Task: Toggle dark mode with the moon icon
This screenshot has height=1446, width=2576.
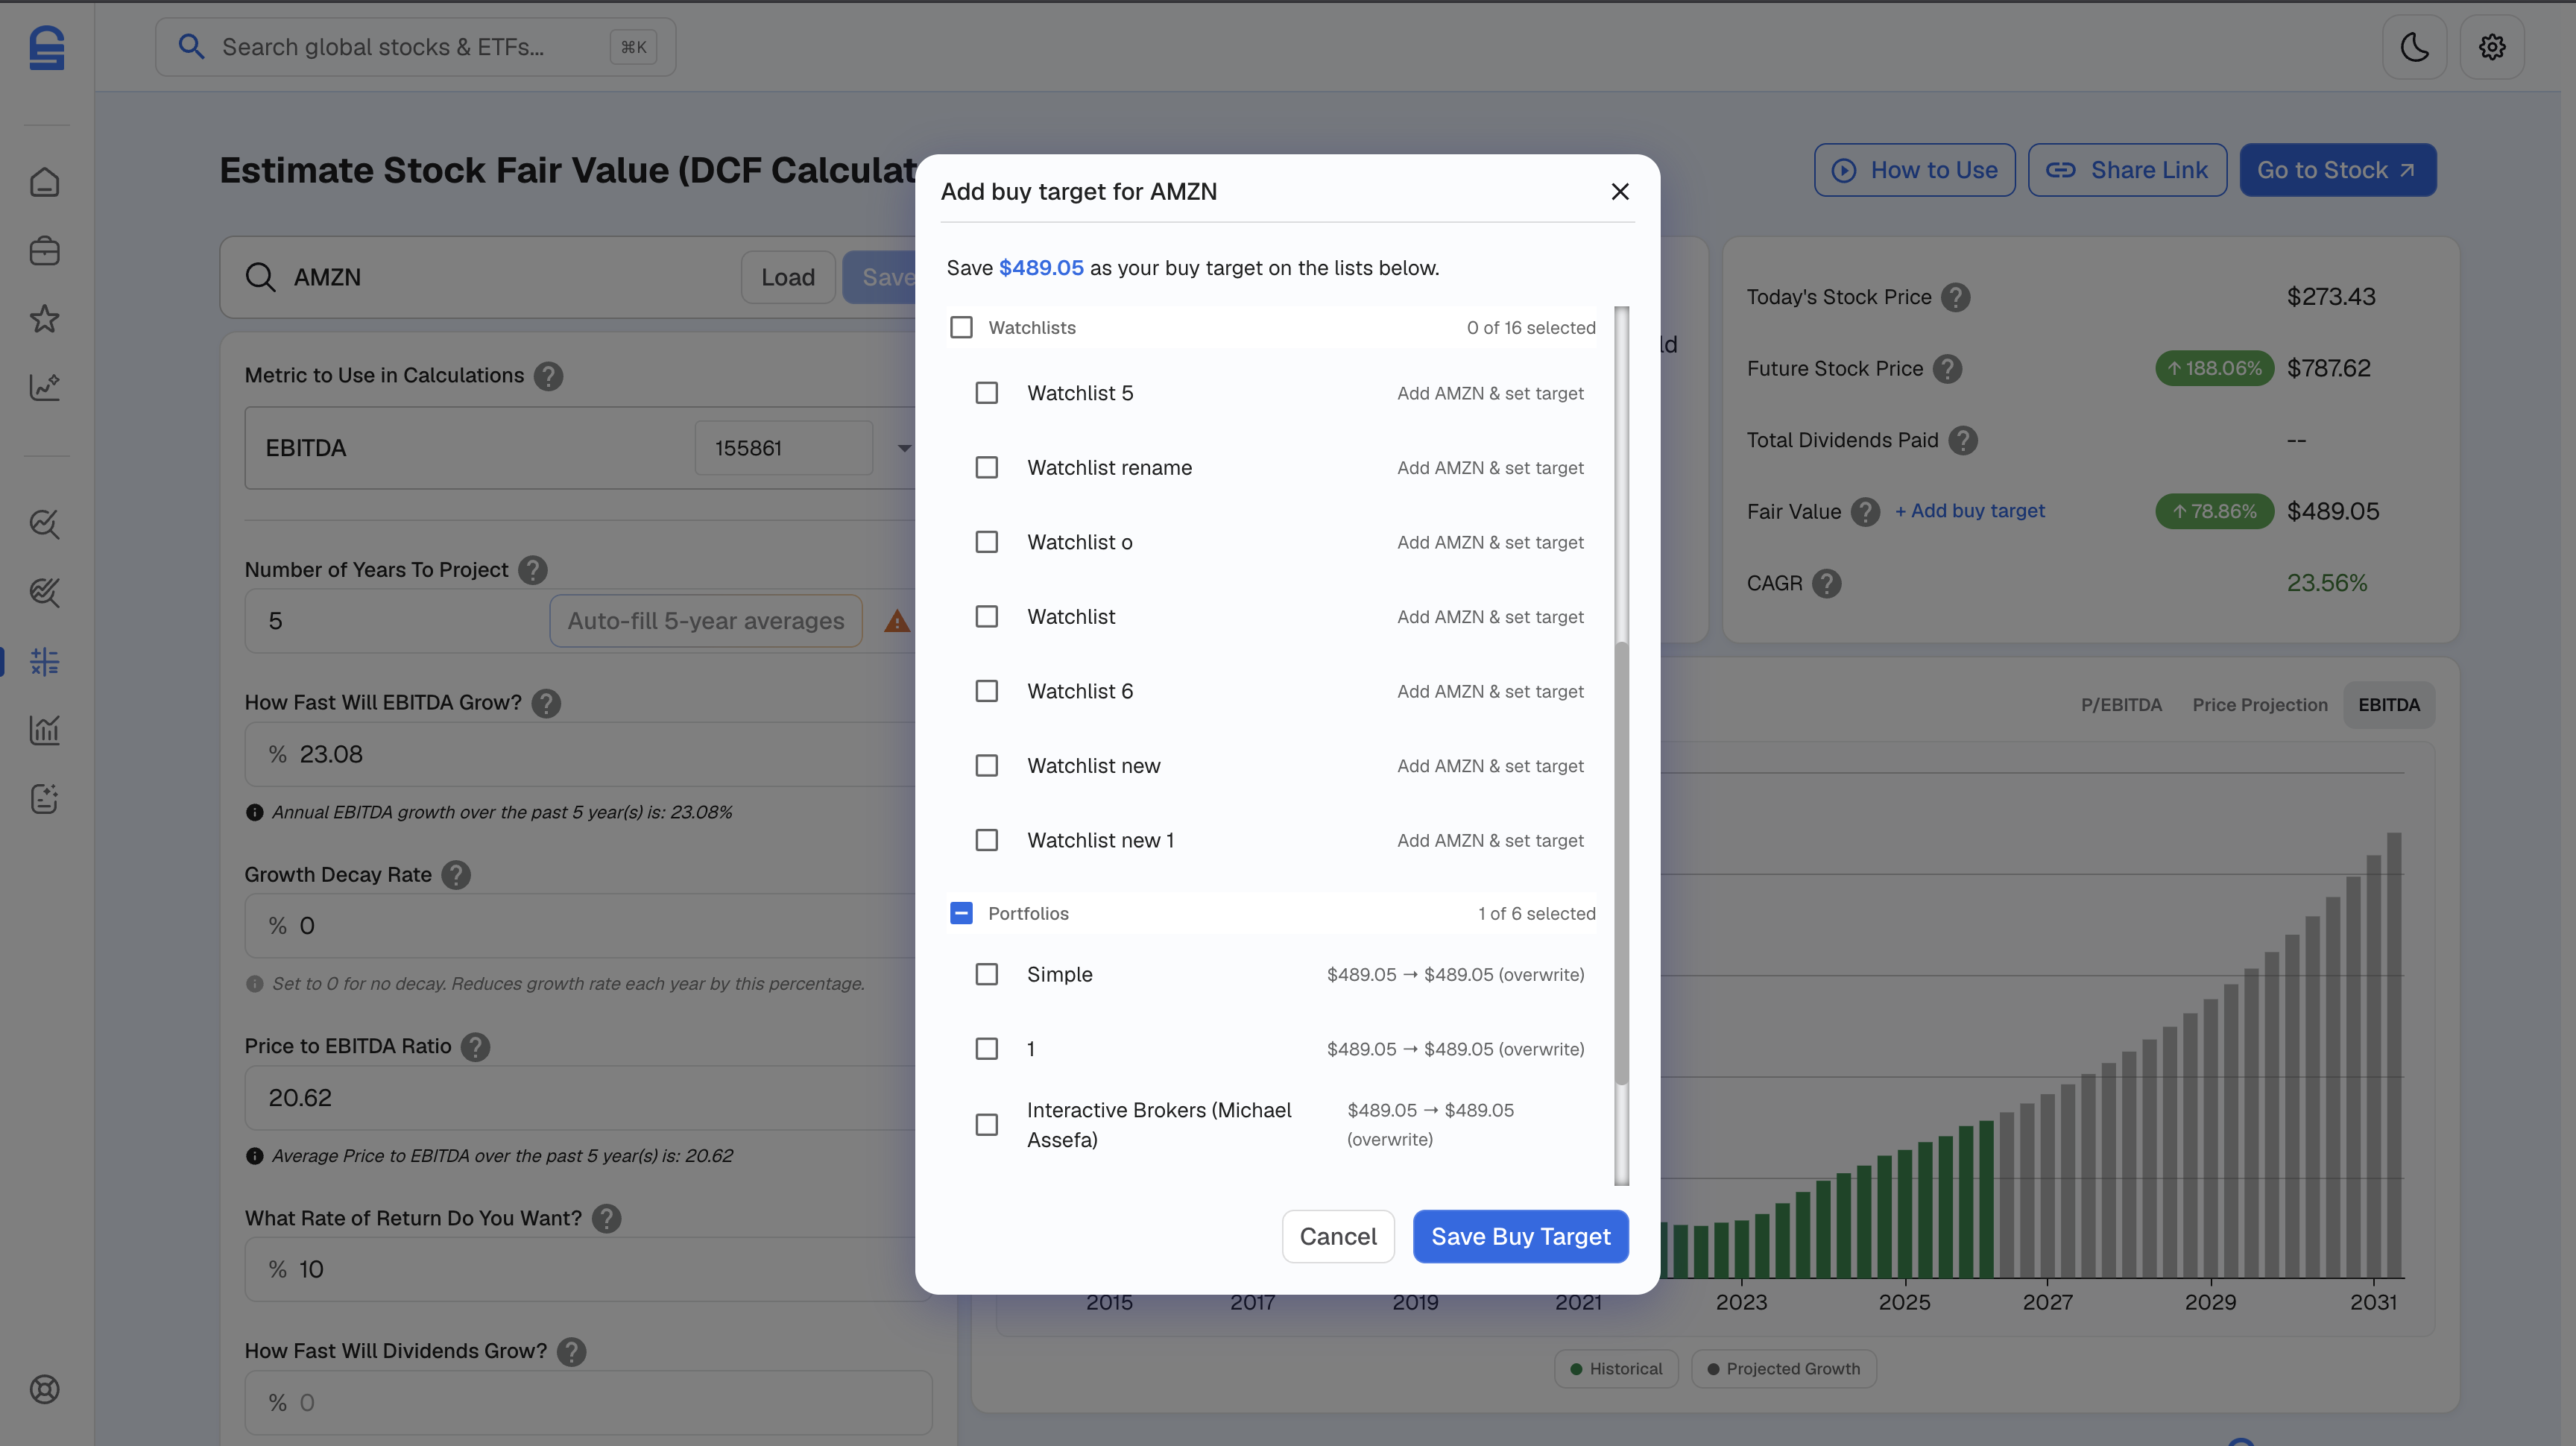Action: point(2414,47)
